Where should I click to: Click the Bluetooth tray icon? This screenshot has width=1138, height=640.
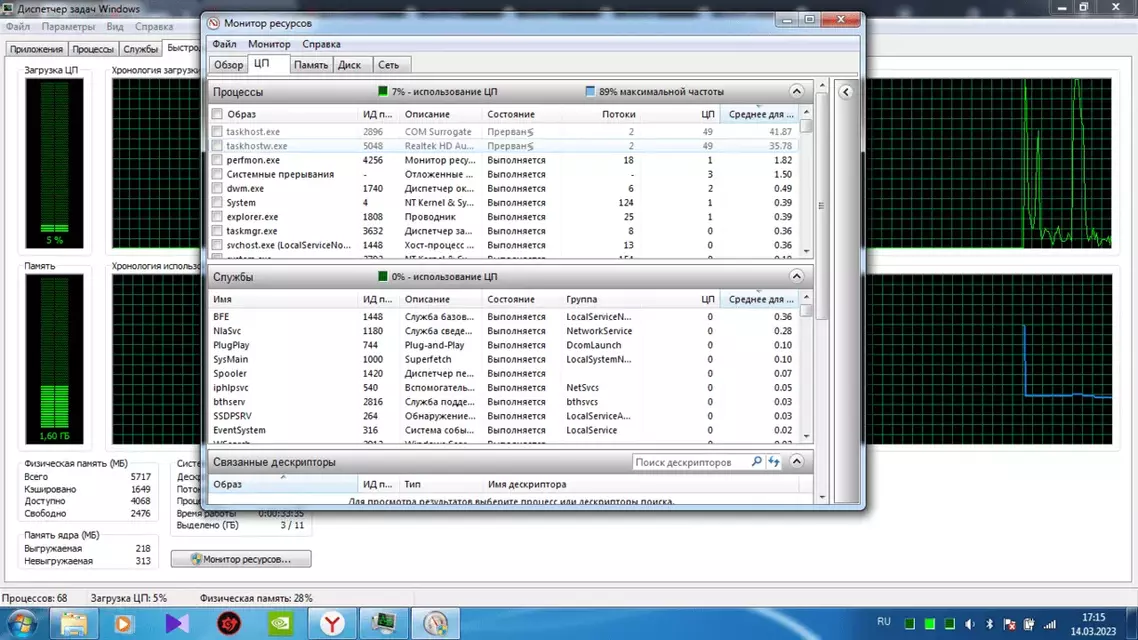tap(989, 624)
